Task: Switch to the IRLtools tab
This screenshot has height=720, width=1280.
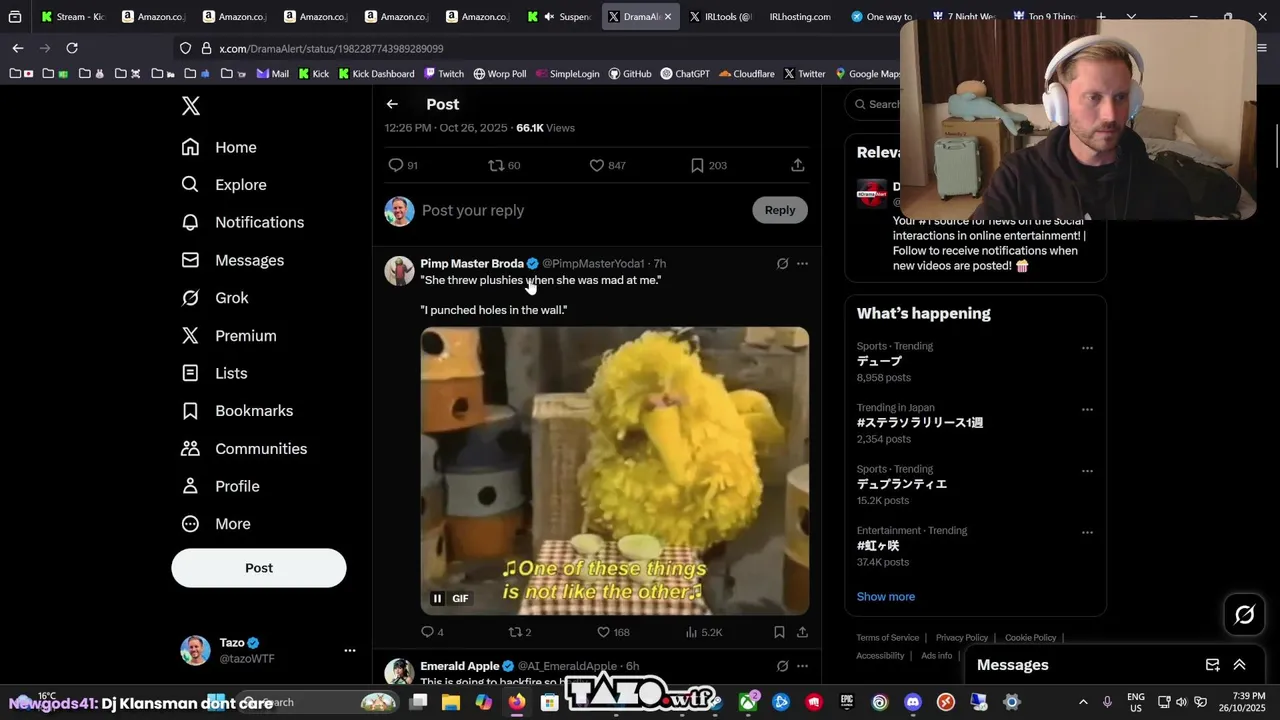Action: (x=718, y=17)
